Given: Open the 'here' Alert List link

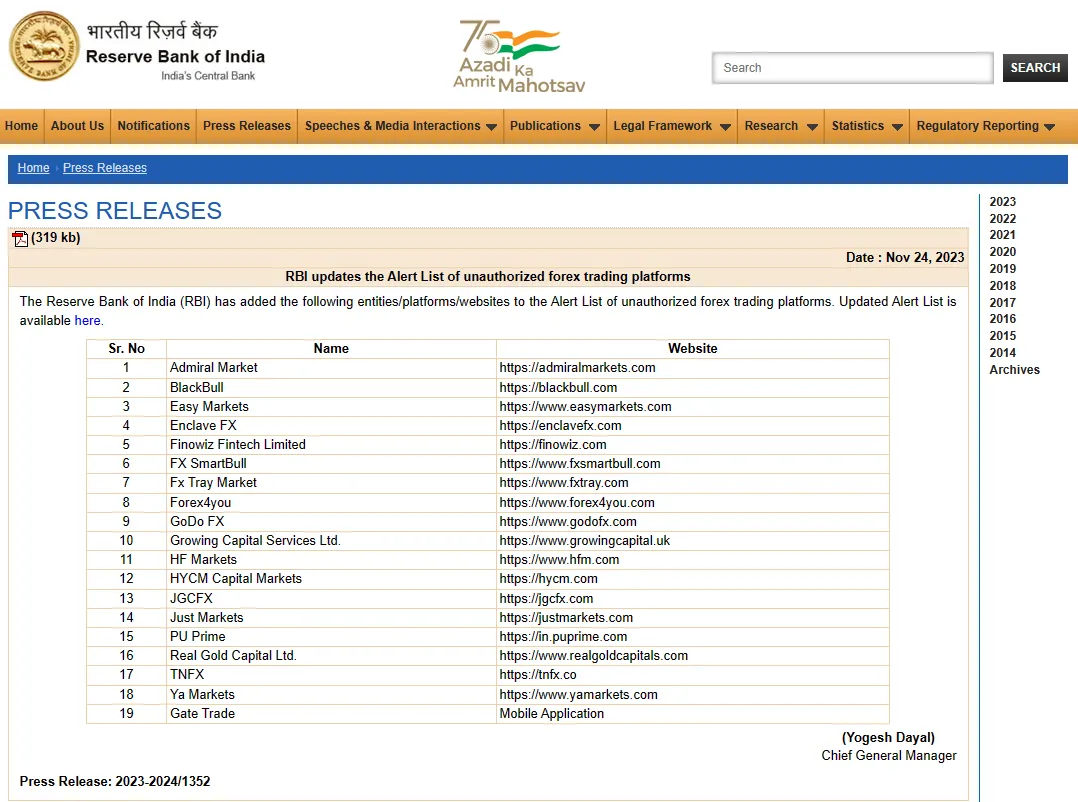Looking at the screenshot, I should click(87, 320).
